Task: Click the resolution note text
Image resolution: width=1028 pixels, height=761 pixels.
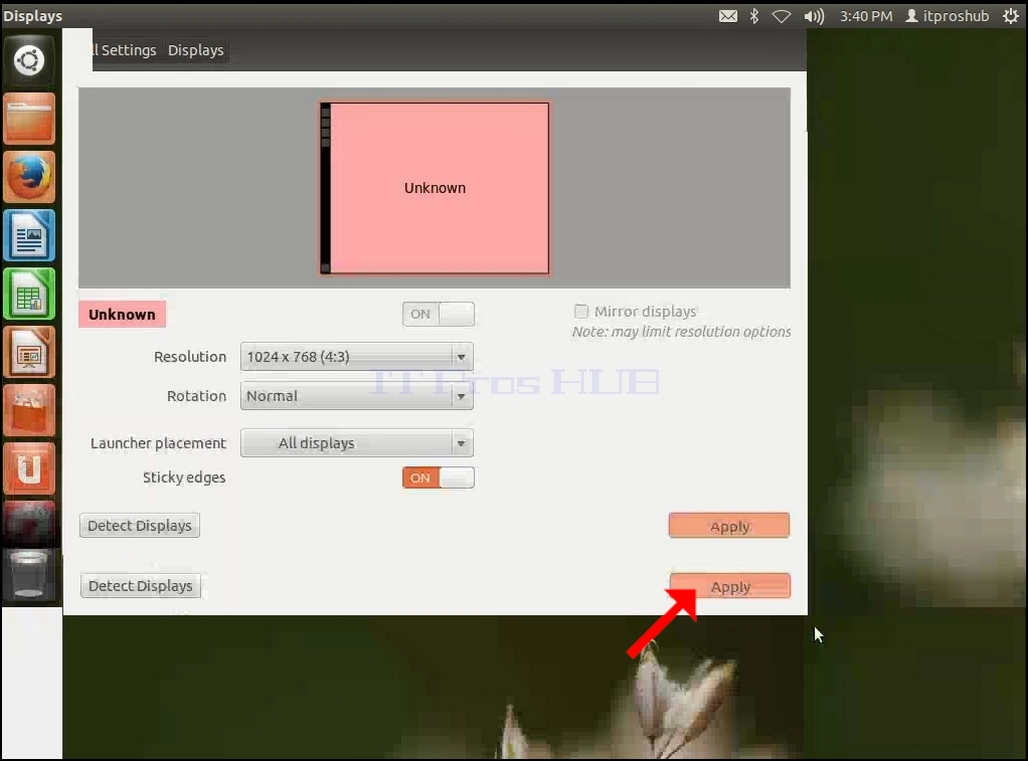Action: pos(681,332)
